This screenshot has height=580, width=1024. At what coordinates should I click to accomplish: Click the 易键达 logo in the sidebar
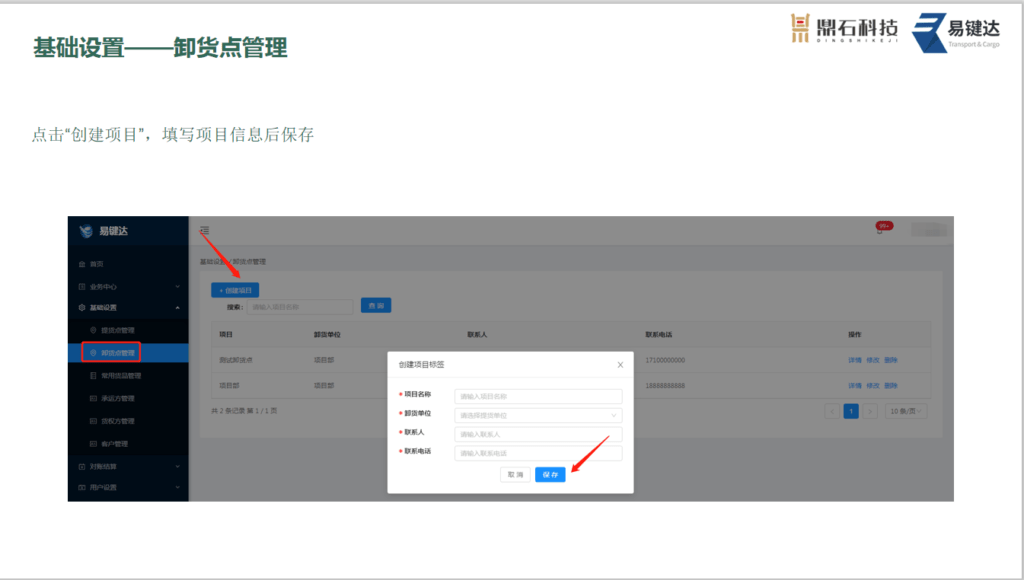(103, 231)
